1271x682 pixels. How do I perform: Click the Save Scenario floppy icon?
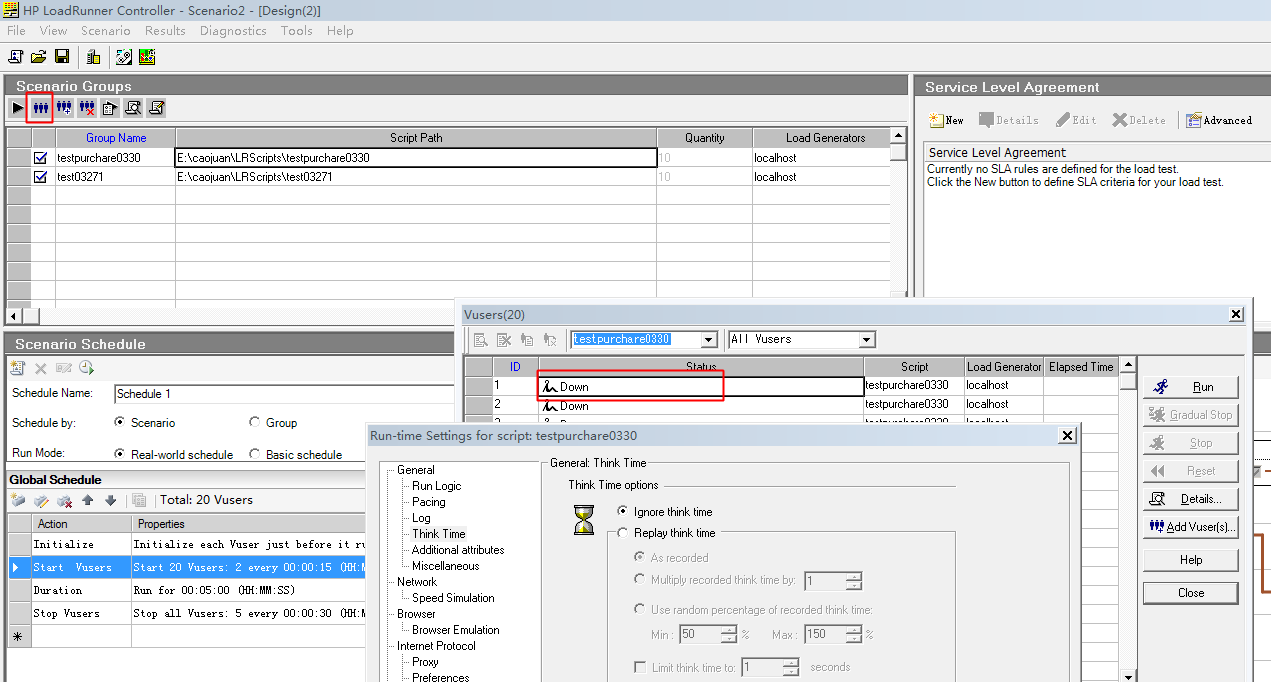coord(62,57)
